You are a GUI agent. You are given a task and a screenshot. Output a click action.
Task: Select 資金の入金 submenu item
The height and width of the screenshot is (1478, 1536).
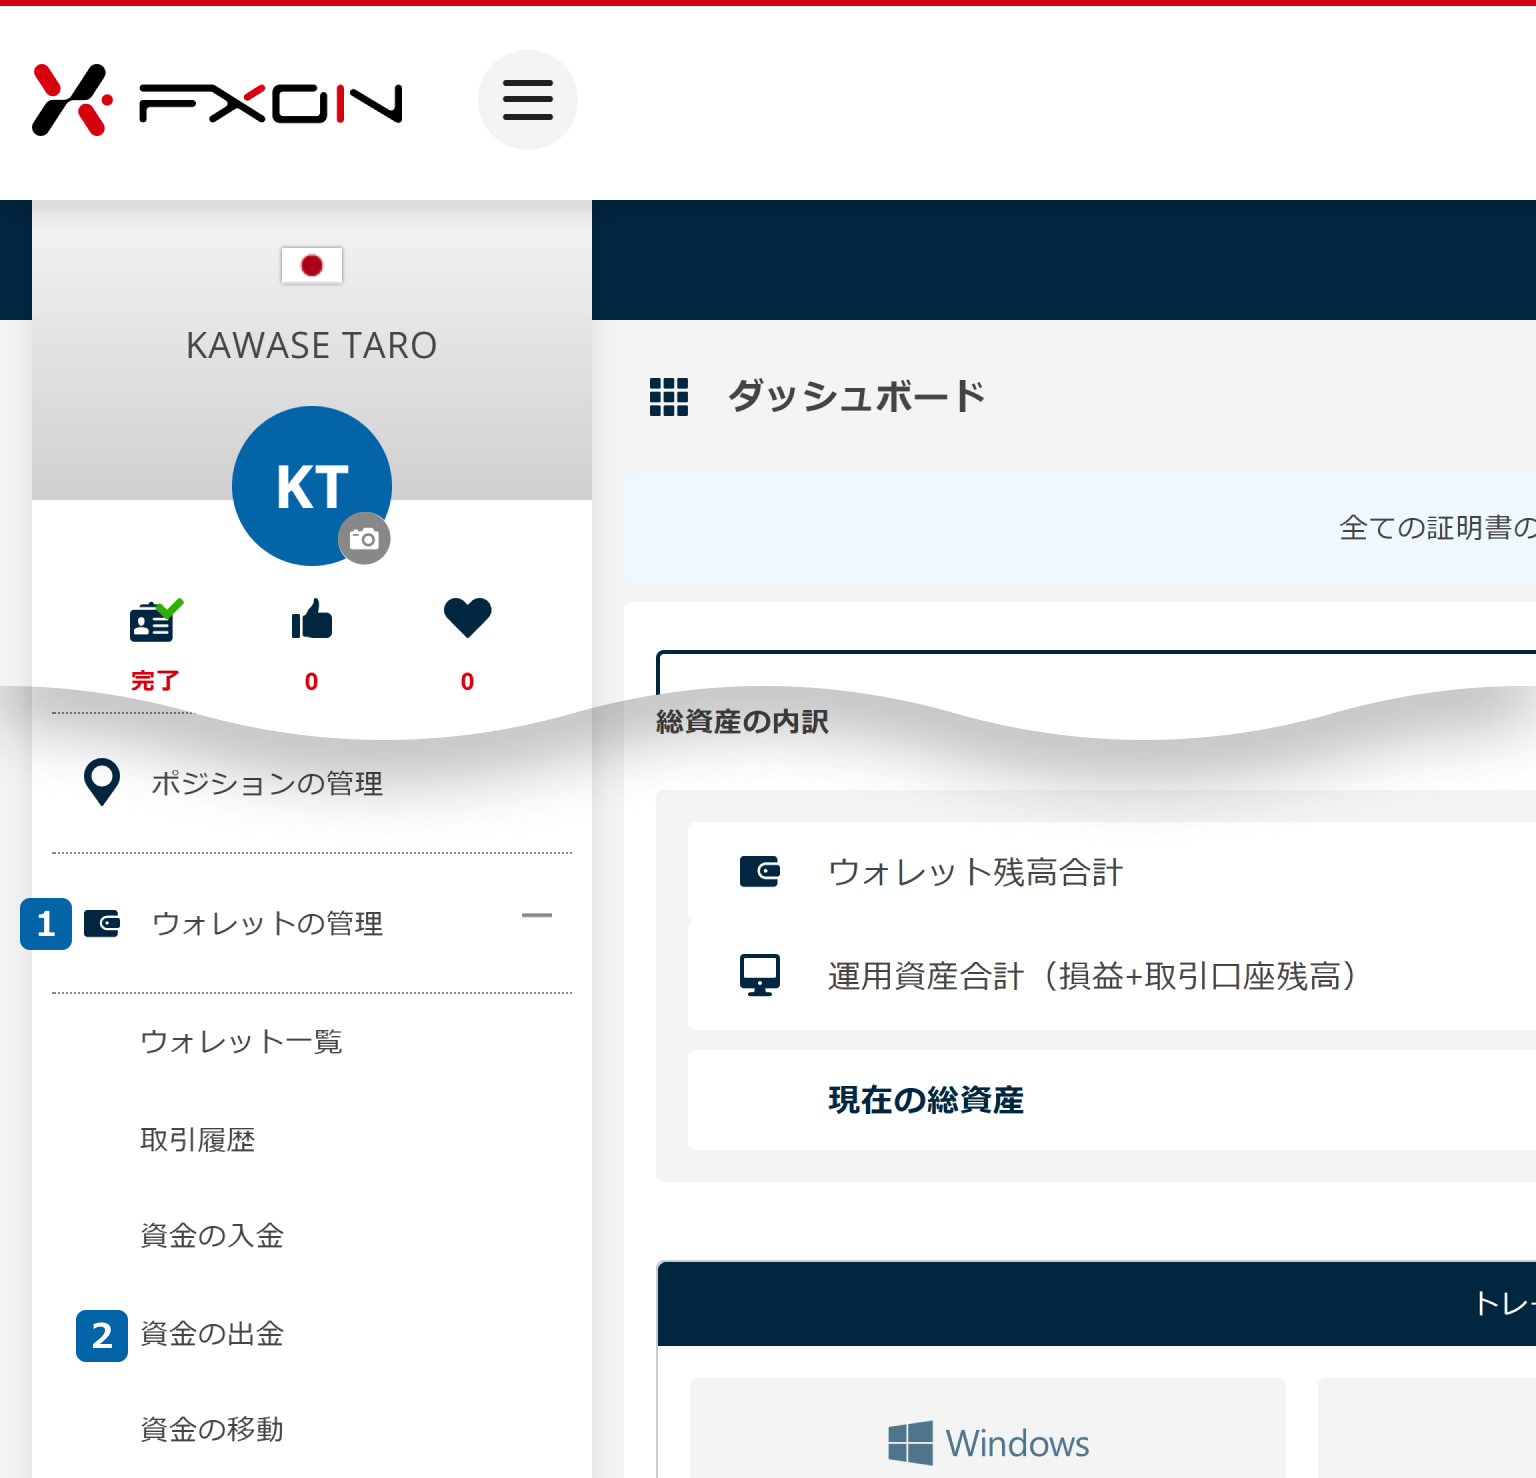pyautogui.click(x=212, y=1236)
